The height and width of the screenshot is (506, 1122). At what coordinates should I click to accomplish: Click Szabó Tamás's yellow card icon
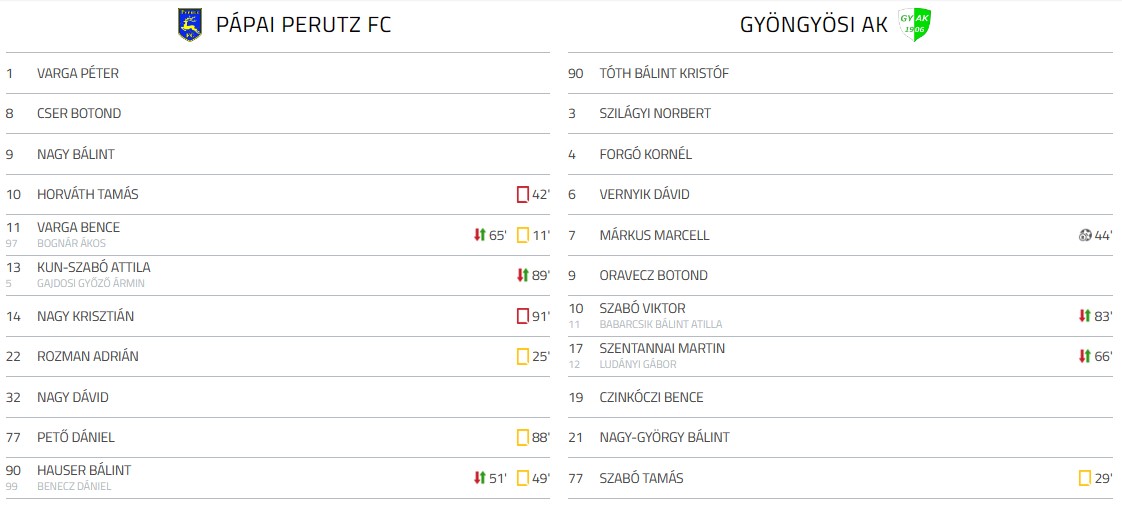[1085, 478]
